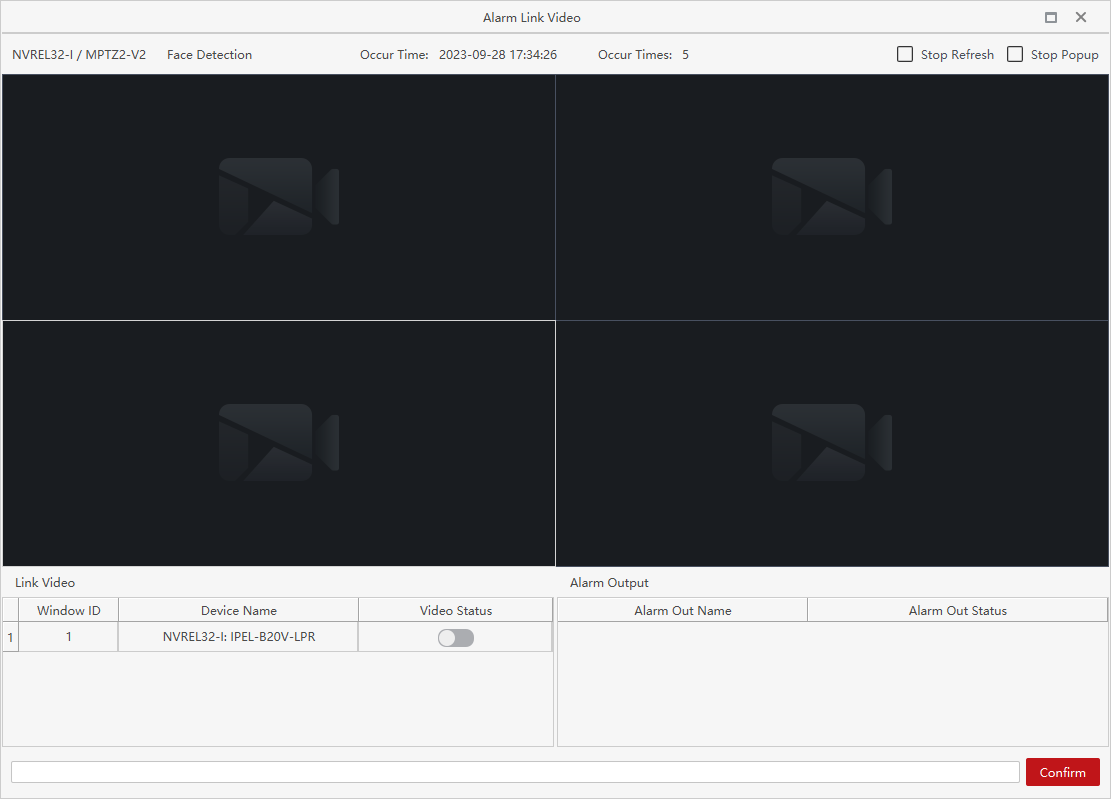The image size is (1111, 799).
Task: Enable the Stop Refresh checkbox
Action: point(905,54)
